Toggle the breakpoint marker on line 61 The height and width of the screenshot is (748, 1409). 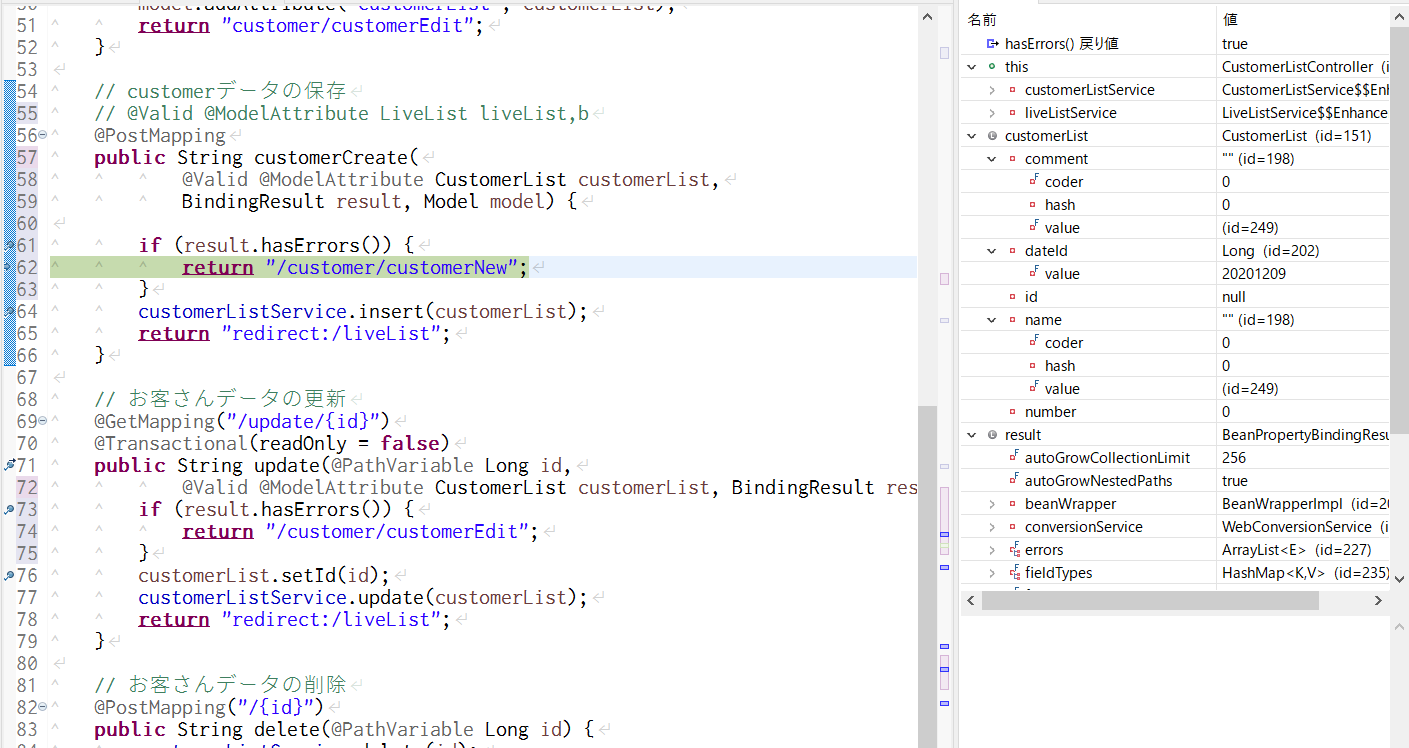[9, 245]
